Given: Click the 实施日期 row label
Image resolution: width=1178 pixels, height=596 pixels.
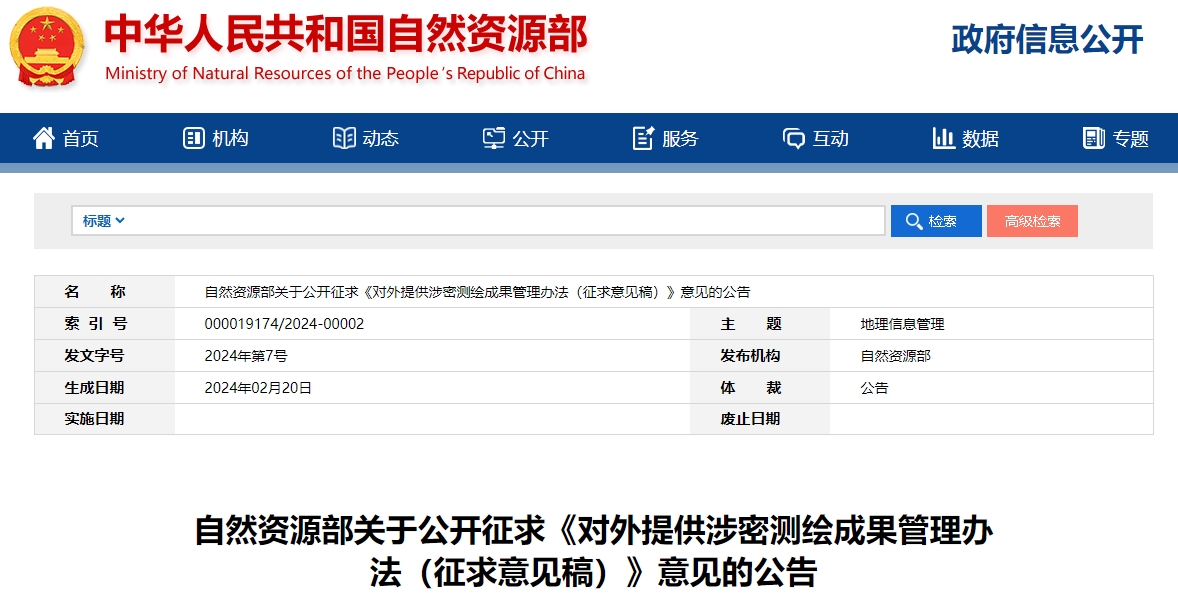Looking at the screenshot, I should click(95, 419).
